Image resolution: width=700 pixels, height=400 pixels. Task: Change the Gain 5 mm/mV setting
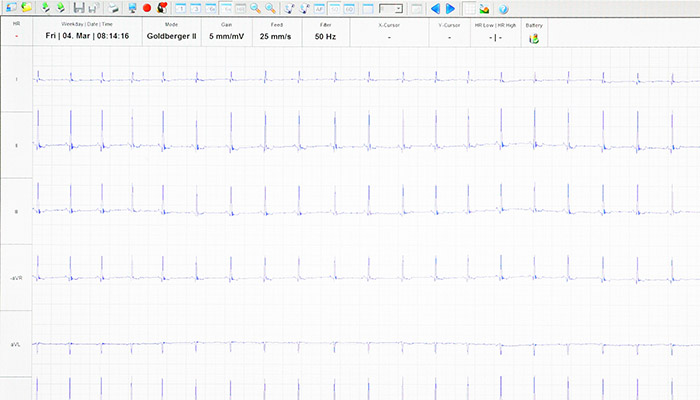tap(226, 36)
